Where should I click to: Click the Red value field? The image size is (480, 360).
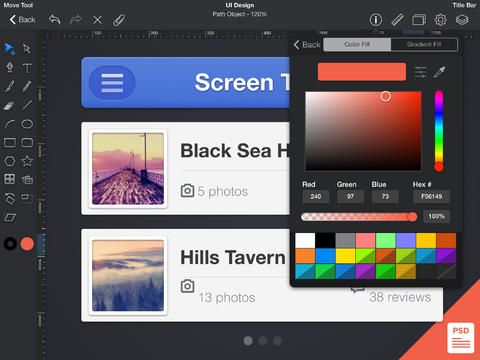click(x=316, y=197)
